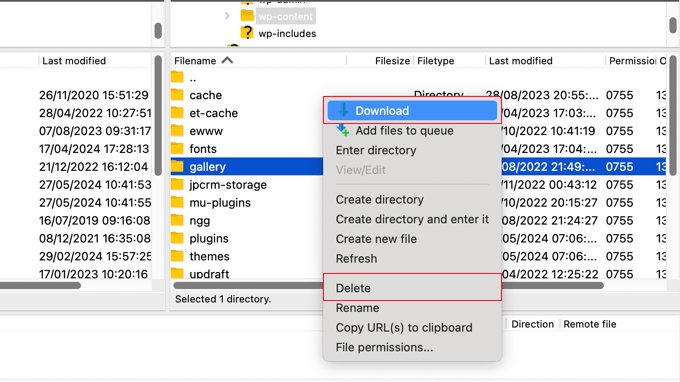Choose Rename in the context menu

pos(357,308)
